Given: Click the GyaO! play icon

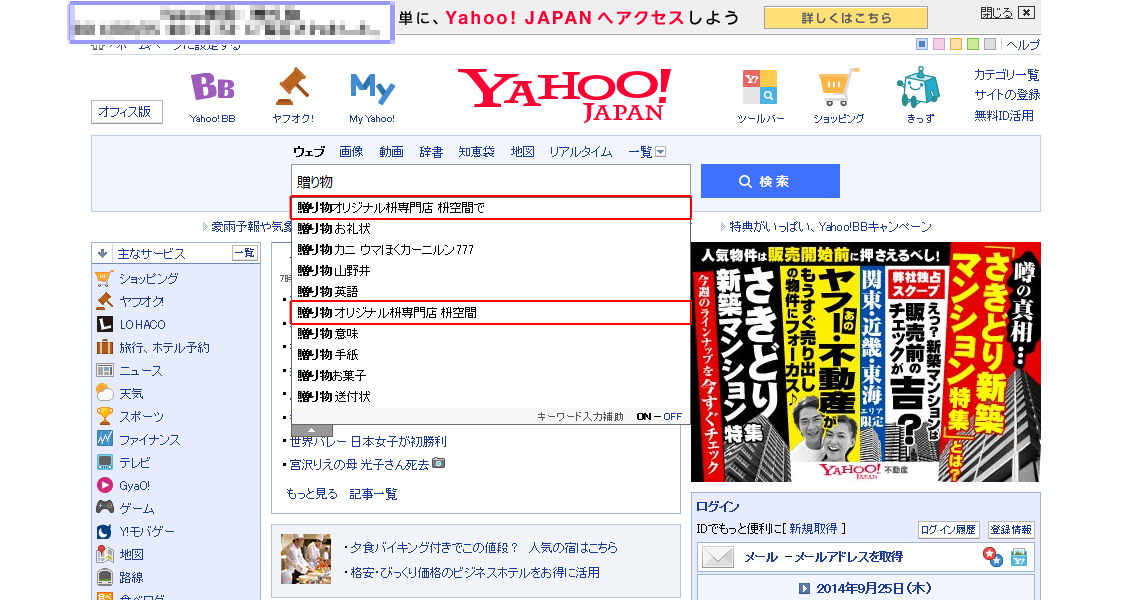Looking at the screenshot, I should (104, 485).
